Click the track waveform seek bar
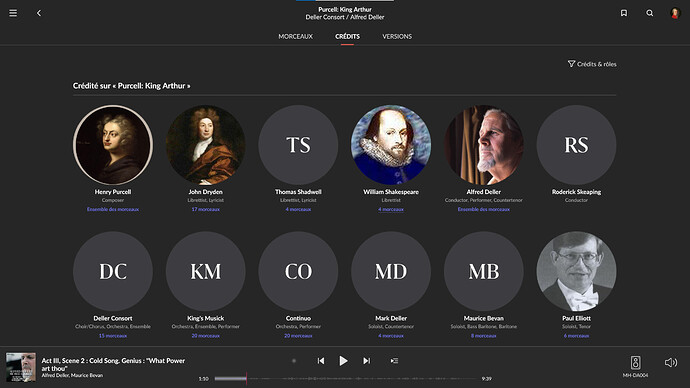The image size is (690, 388). (x=346, y=378)
